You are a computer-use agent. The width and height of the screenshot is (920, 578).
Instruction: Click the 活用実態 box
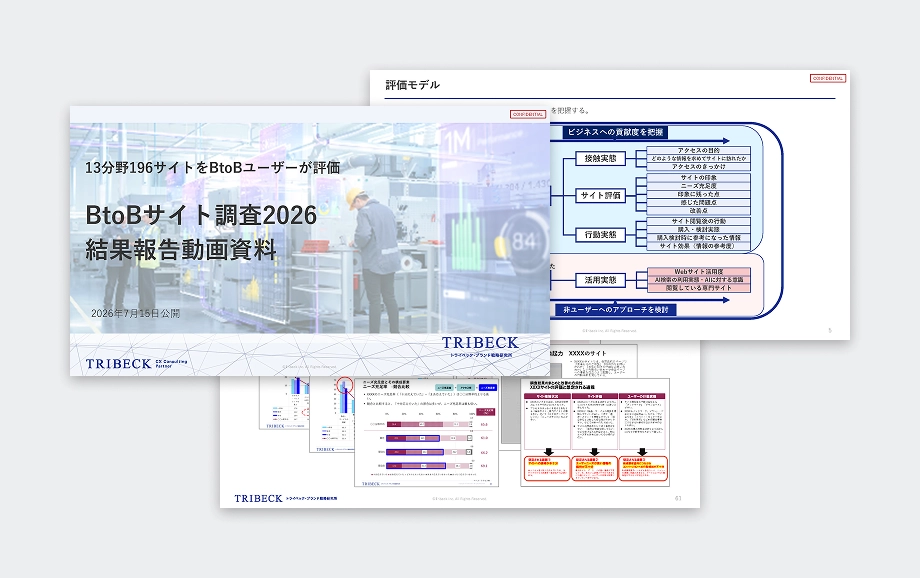point(600,280)
